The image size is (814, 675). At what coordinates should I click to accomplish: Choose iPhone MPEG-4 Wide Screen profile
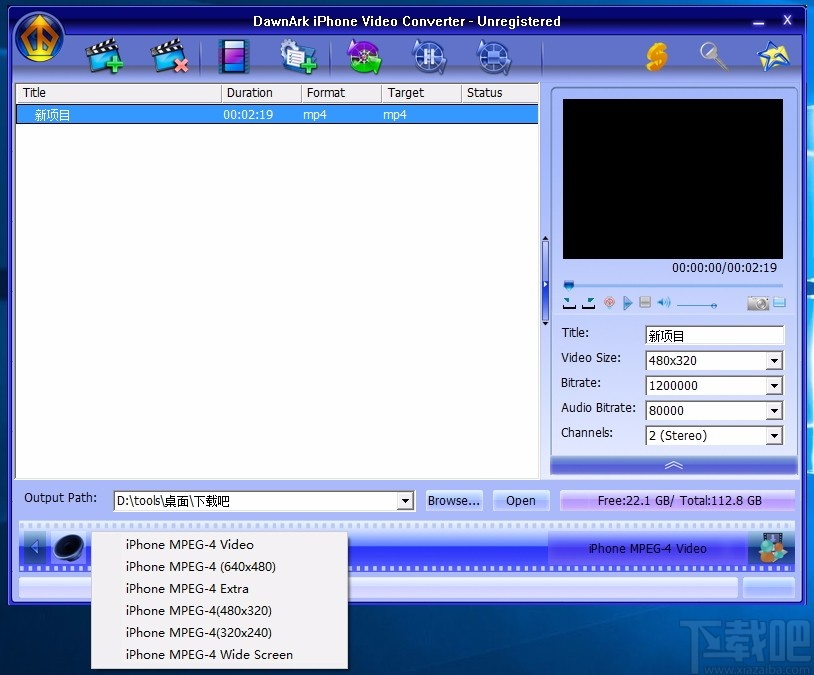click(x=209, y=655)
